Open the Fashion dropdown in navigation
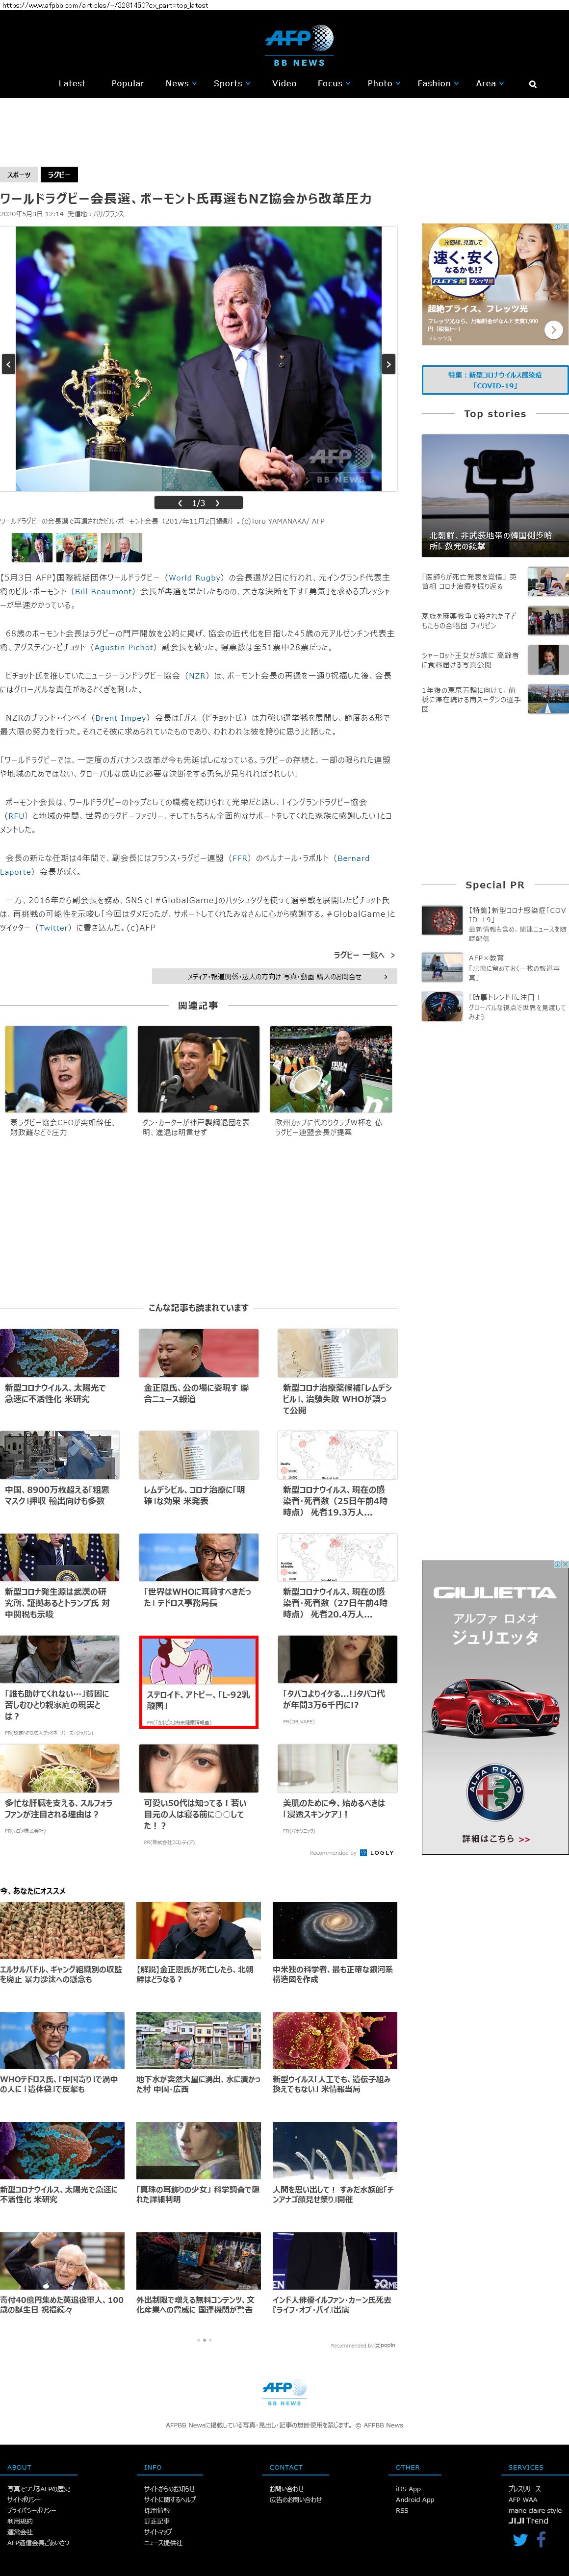This screenshot has width=569, height=2576. 437,84
